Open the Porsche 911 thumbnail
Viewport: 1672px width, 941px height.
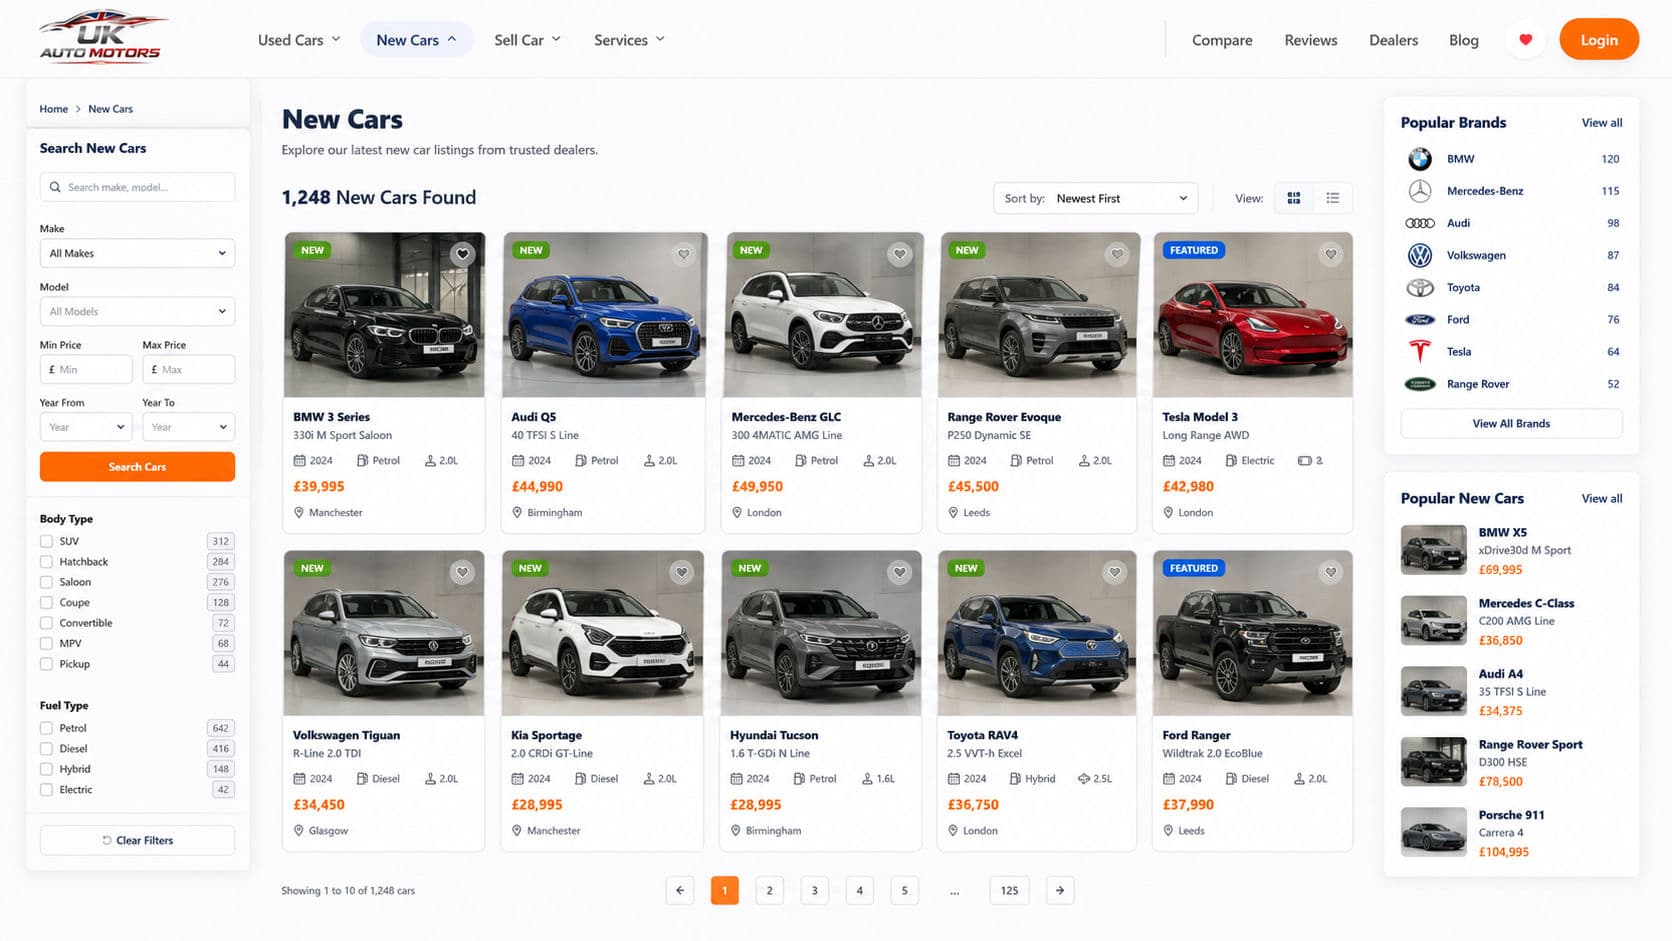1434,832
